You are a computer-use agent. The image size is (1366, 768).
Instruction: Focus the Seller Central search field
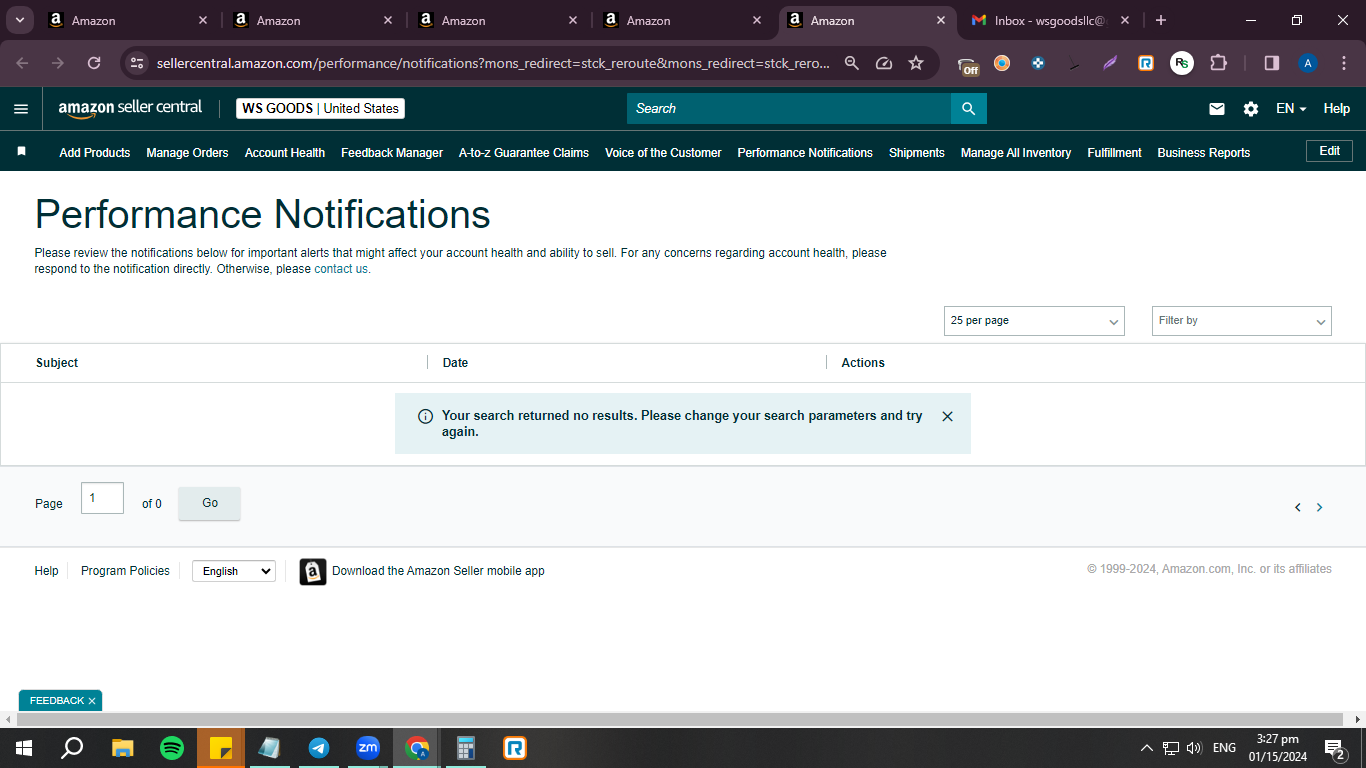[x=789, y=108]
